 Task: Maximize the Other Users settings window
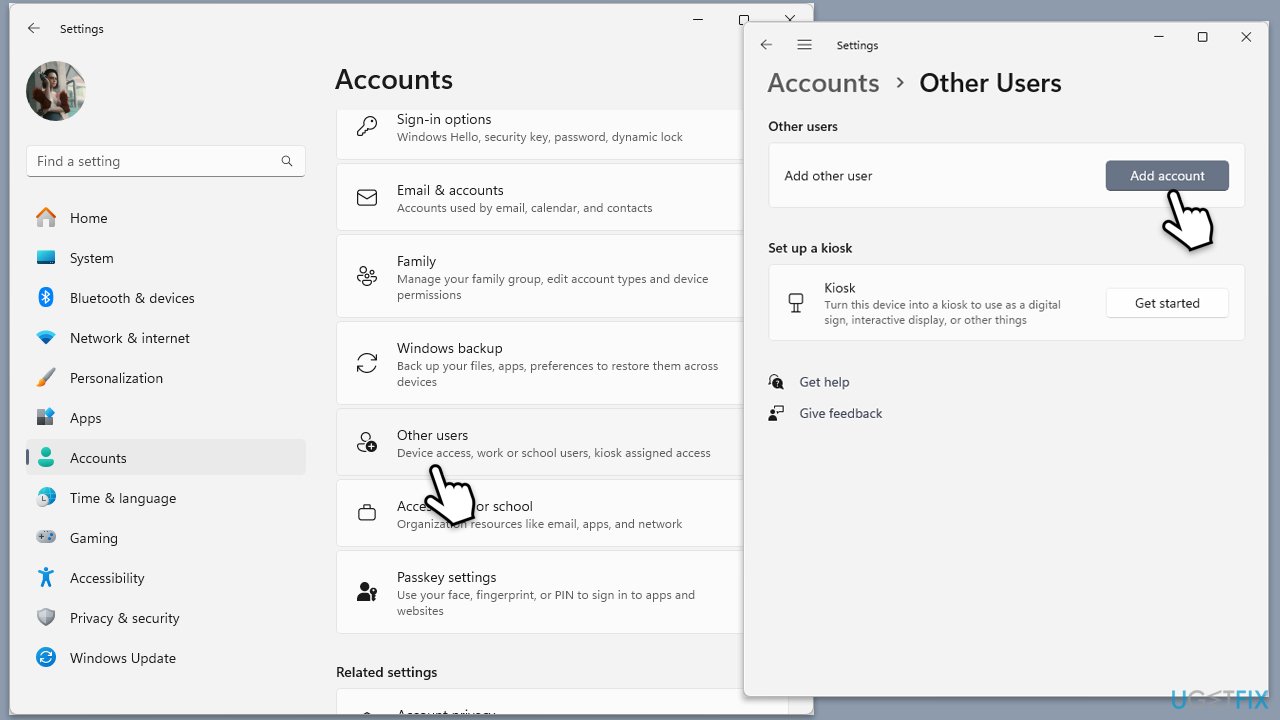pyautogui.click(x=1202, y=37)
